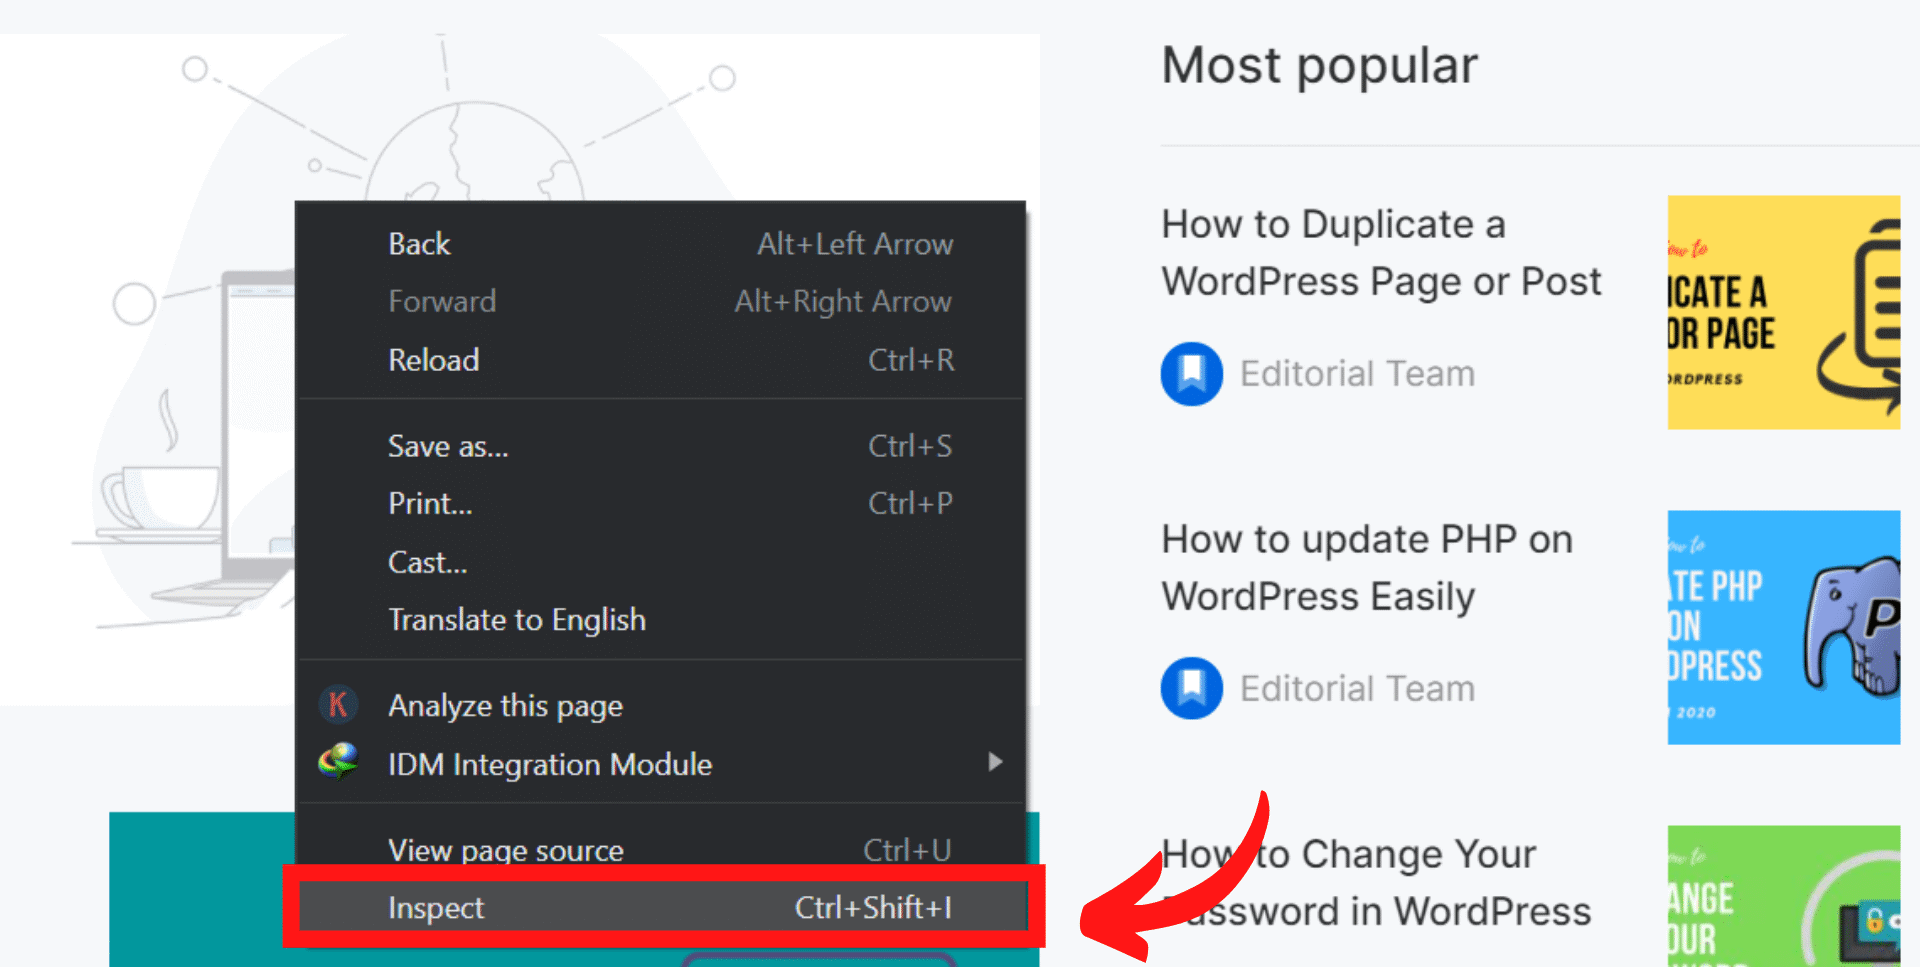Image resolution: width=1920 pixels, height=967 pixels.
Task: Select Back in the context menu
Action: click(418, 243)
